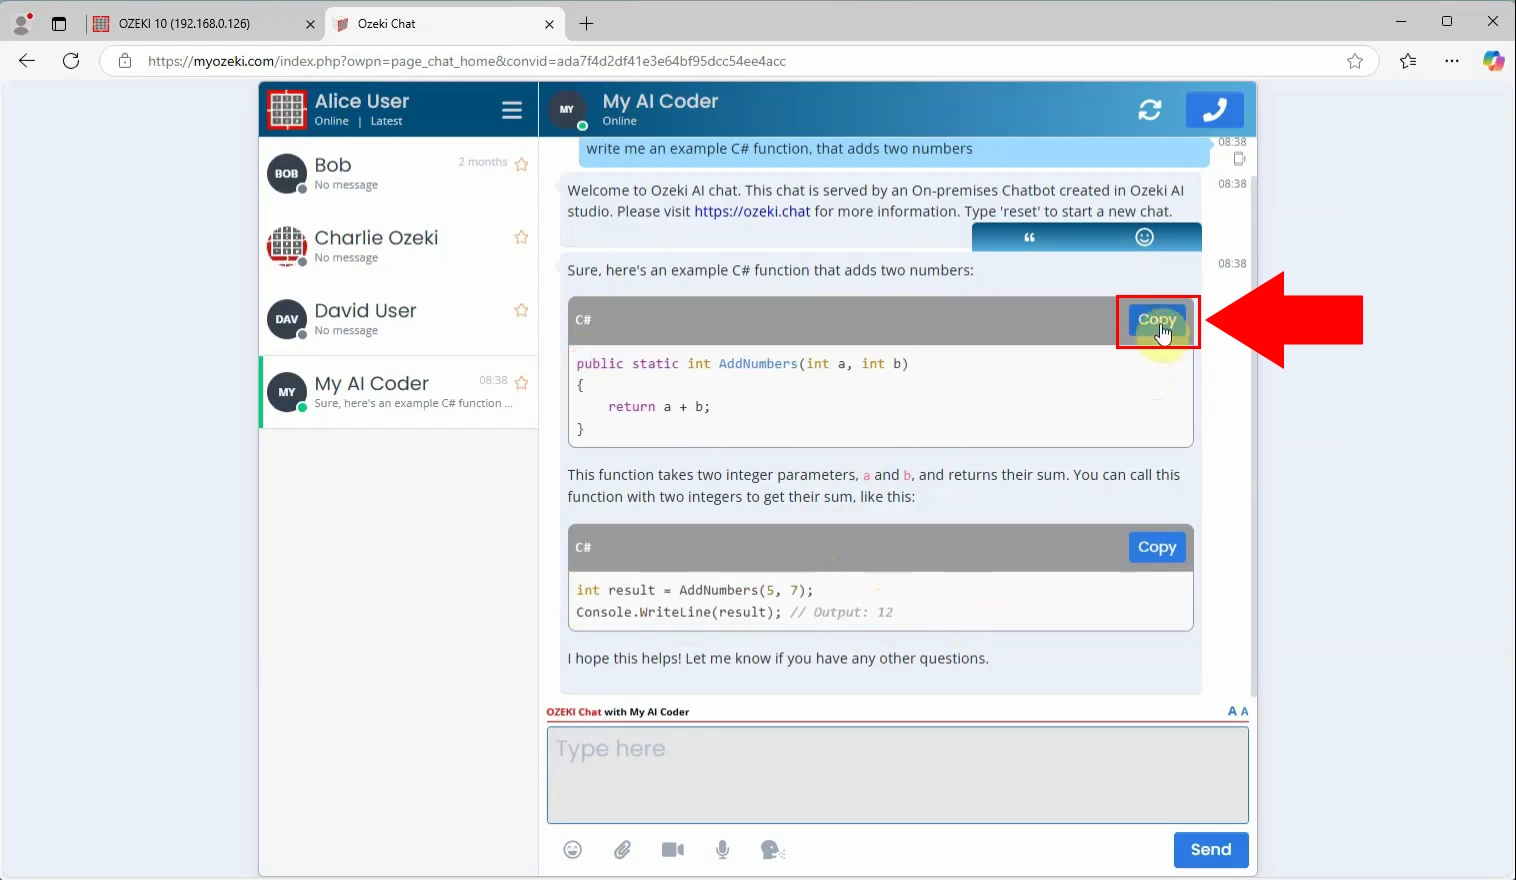Add this page to favorites star
Image resolution: width=1516 pixels, height=880 pixels.
tap(1355, 61)
